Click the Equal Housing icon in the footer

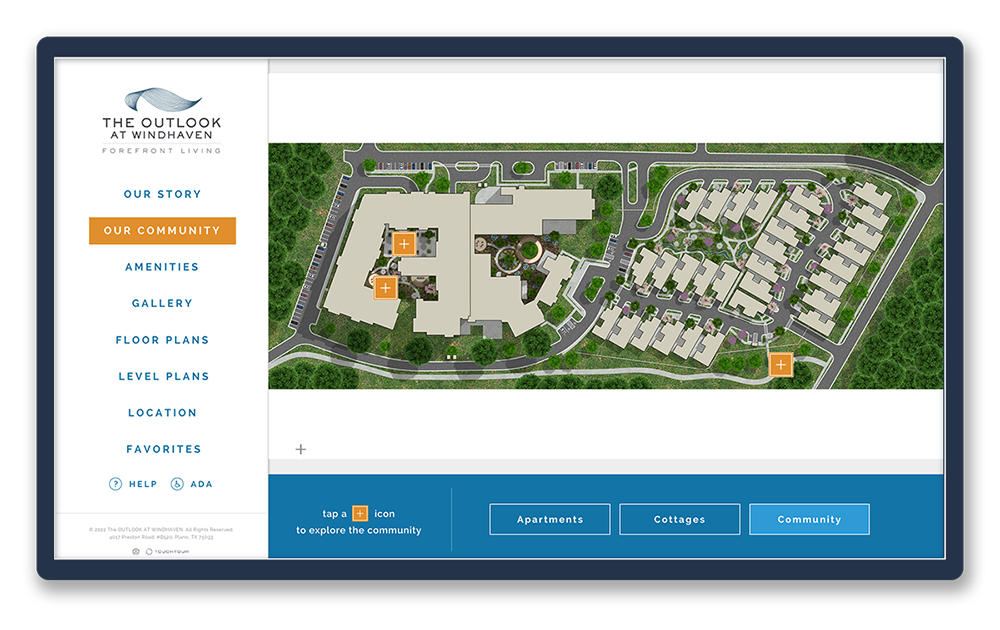[x=136, y=551]
